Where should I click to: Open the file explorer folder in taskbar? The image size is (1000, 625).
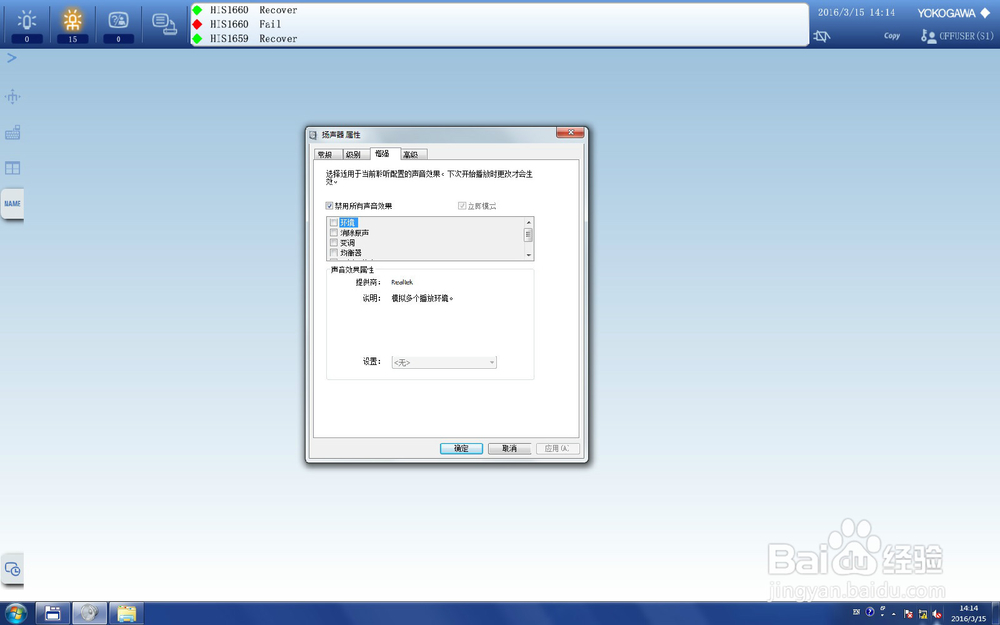click(126, 614)
